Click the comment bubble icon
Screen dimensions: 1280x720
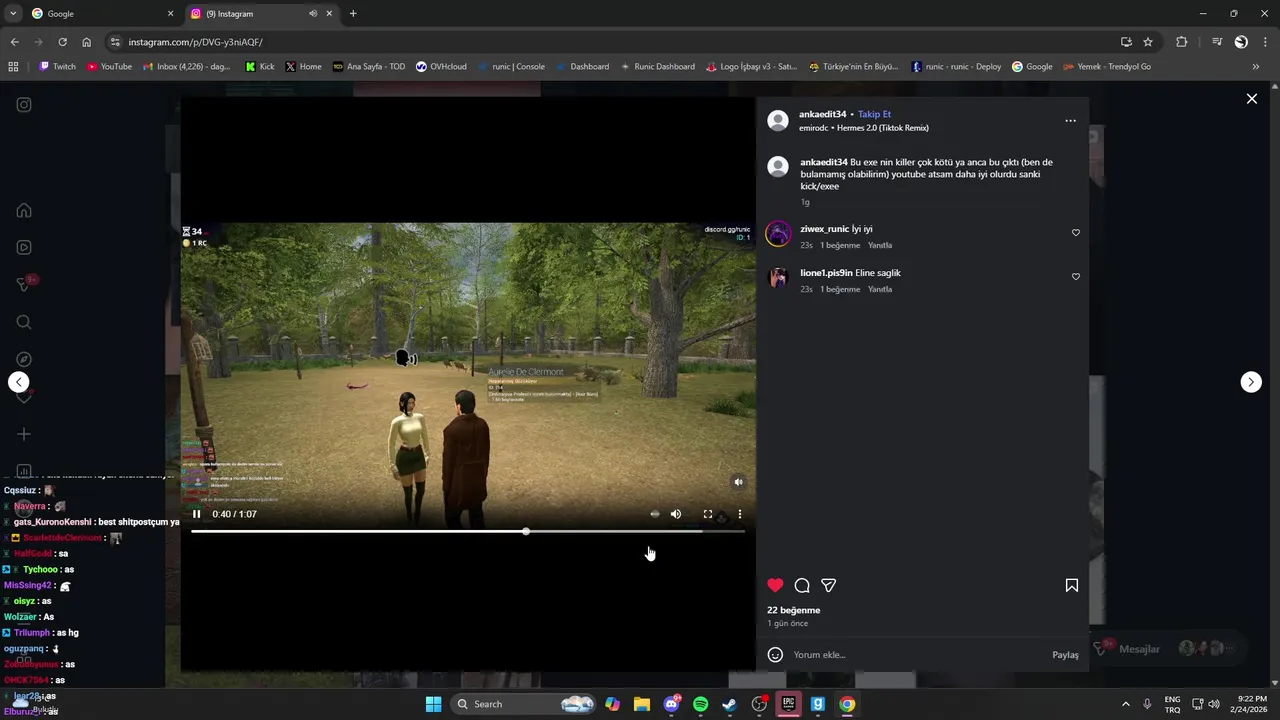(802, 585)
